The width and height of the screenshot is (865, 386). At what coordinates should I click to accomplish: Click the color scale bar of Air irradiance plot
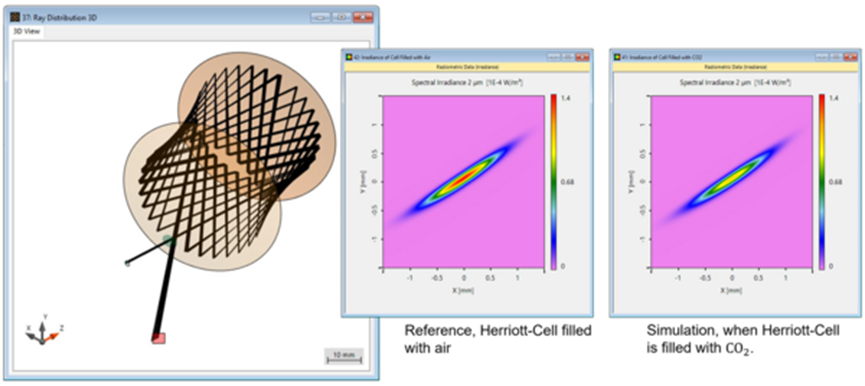tap(553, 182)
